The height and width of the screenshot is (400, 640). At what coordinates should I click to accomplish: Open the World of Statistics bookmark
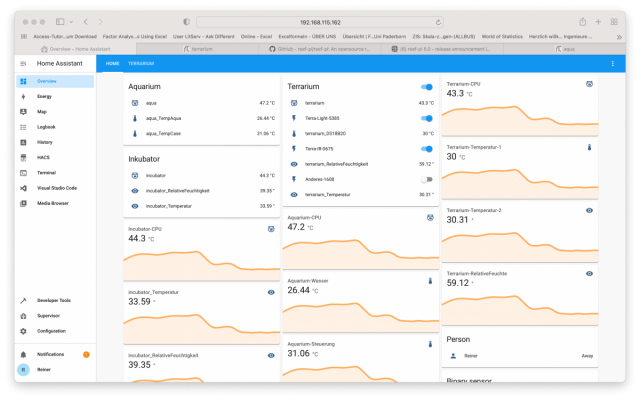click(x=502, y=36)
